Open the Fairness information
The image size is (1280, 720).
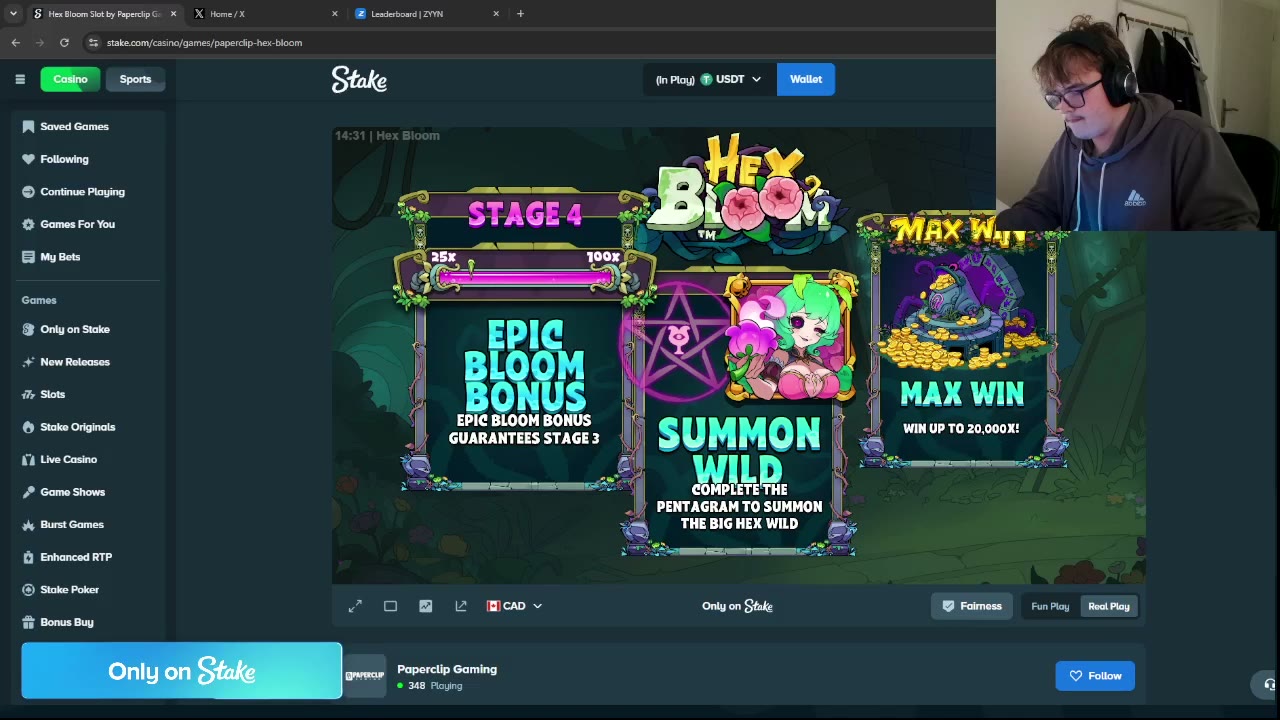[972, 606]
